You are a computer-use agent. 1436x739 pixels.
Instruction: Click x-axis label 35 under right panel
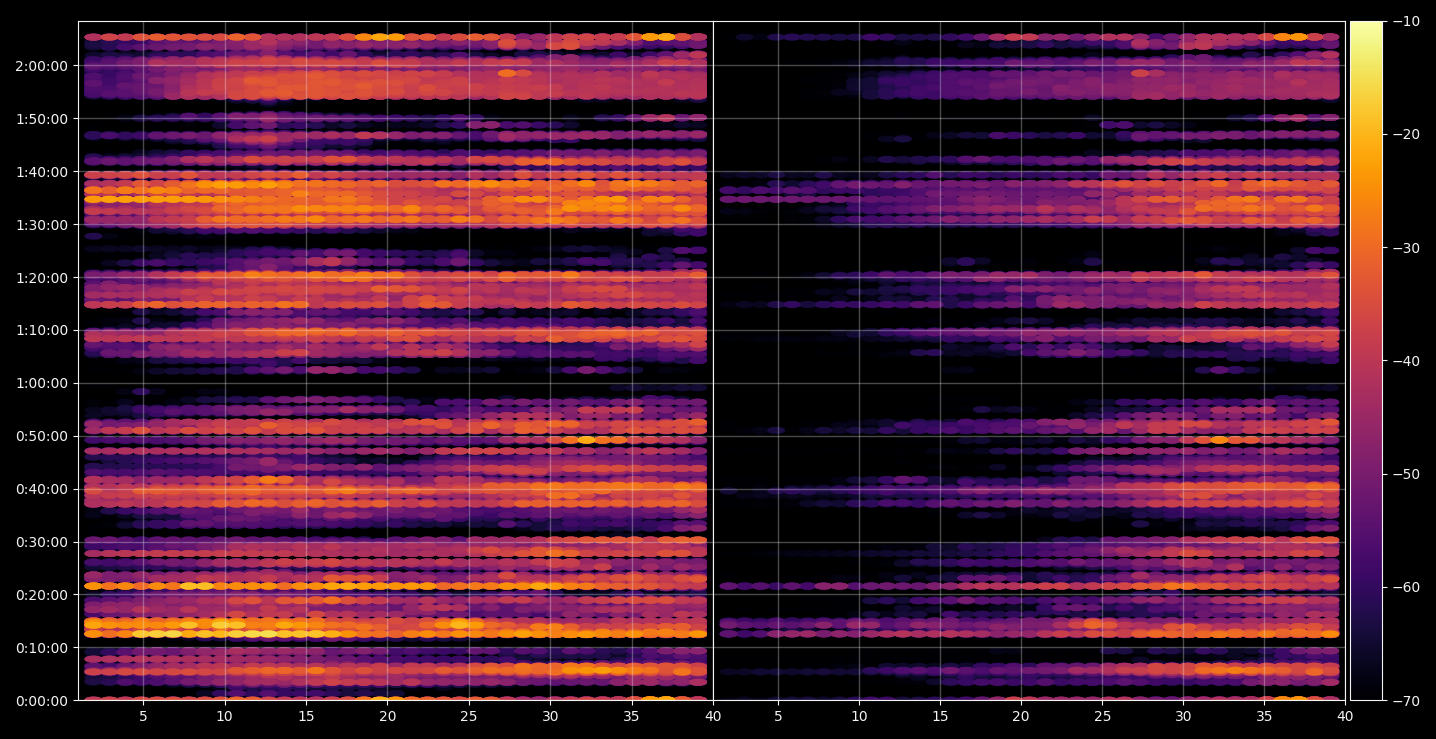(1265, 716)
